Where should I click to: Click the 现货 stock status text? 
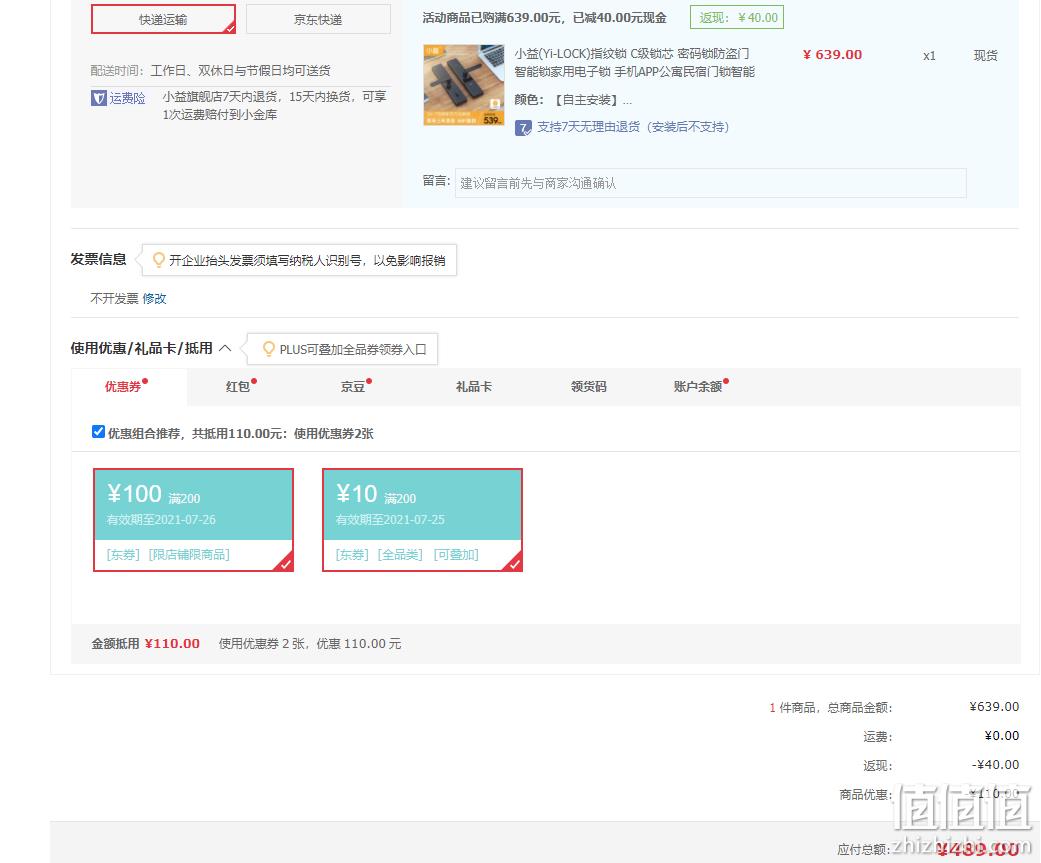click(x=986, y=56)
